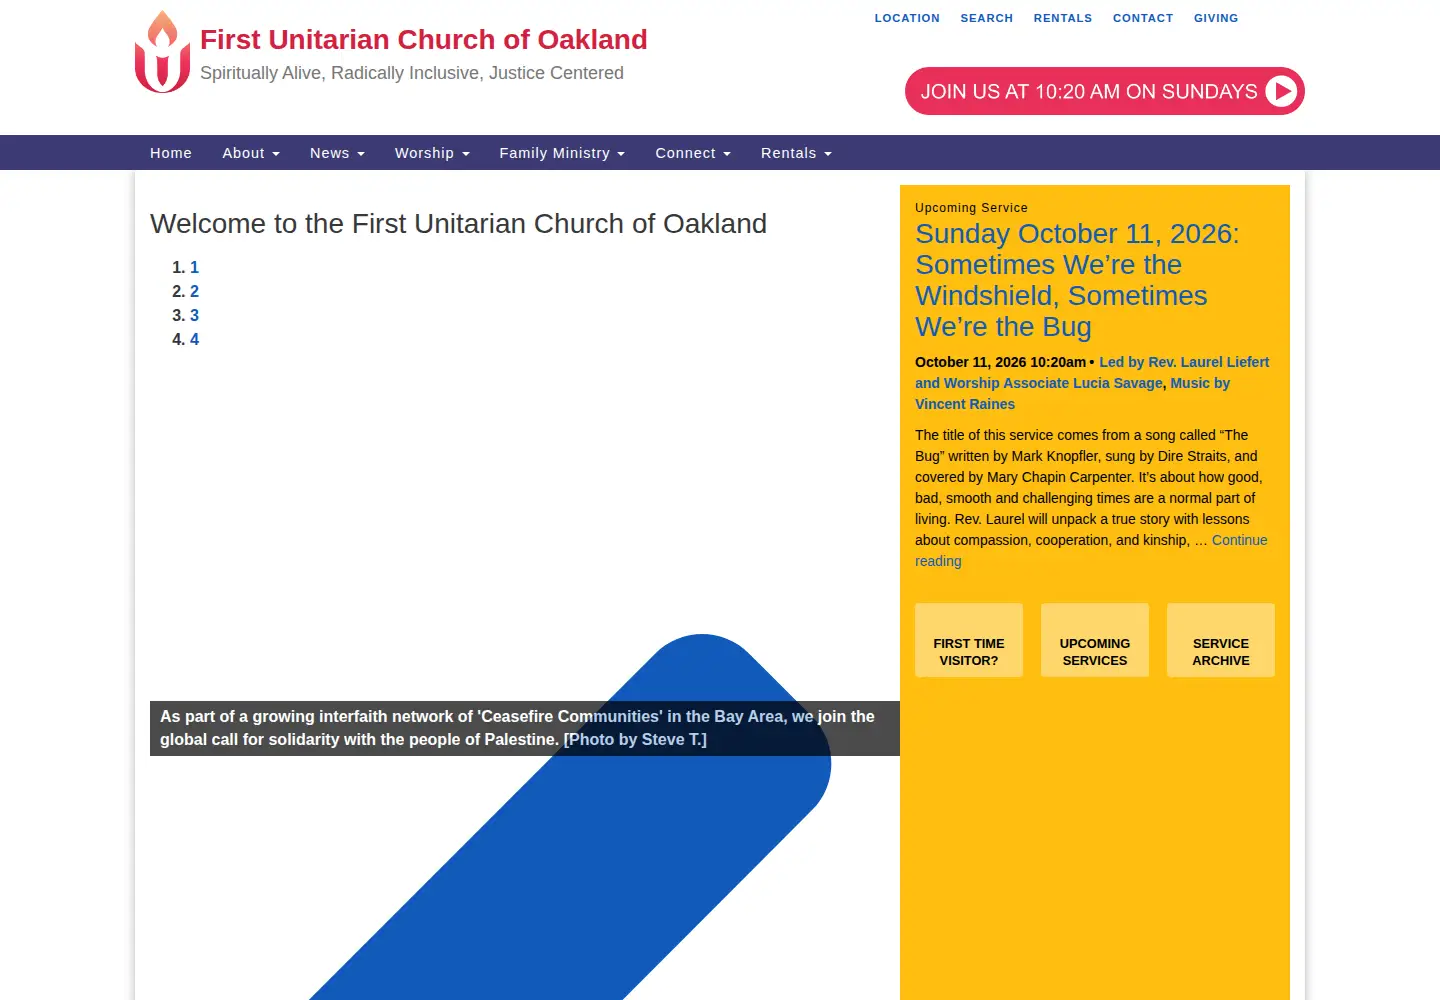Click Led by Rev. Laurel Liefert link

pos(1092,372)
